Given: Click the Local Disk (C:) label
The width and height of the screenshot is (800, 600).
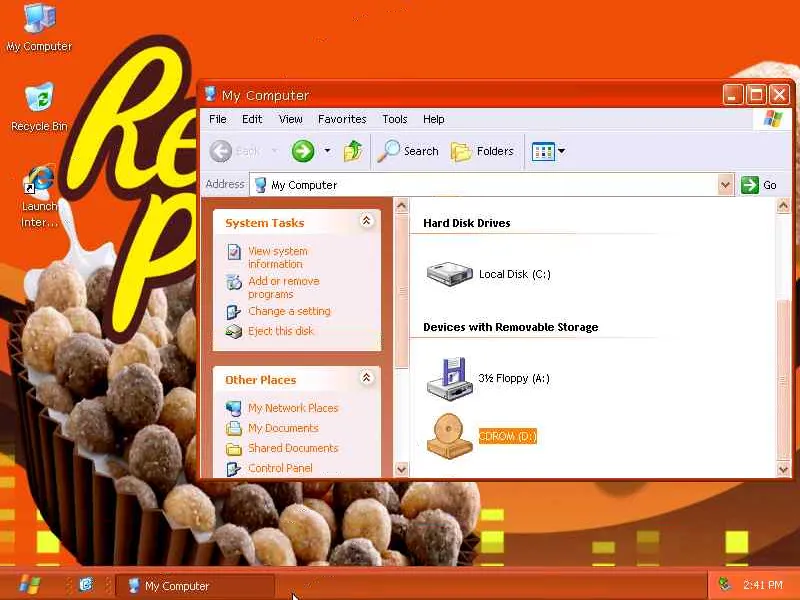Looking at the screenshot, I should click(x=515, y=274).
